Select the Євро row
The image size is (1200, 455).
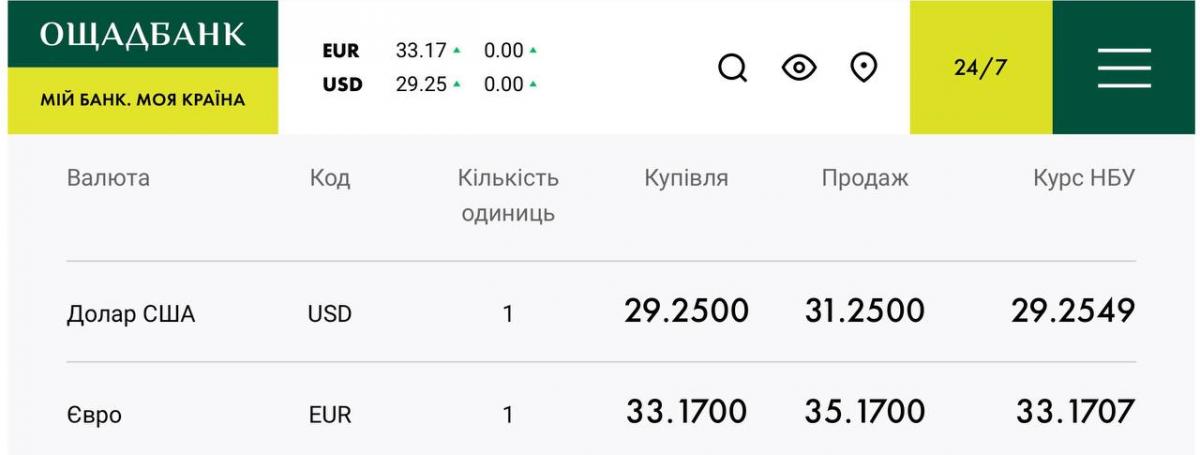(x=94, y=414)
